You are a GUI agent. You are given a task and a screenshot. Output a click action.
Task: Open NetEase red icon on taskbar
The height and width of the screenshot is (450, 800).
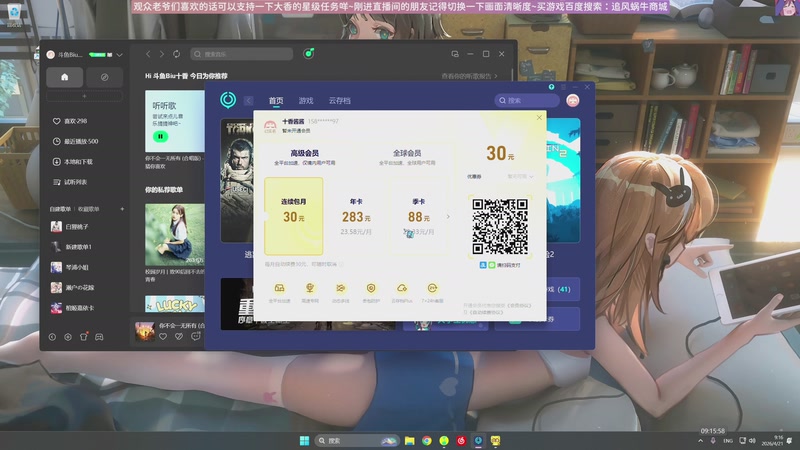pyautogui.click(x=461, y=440)
